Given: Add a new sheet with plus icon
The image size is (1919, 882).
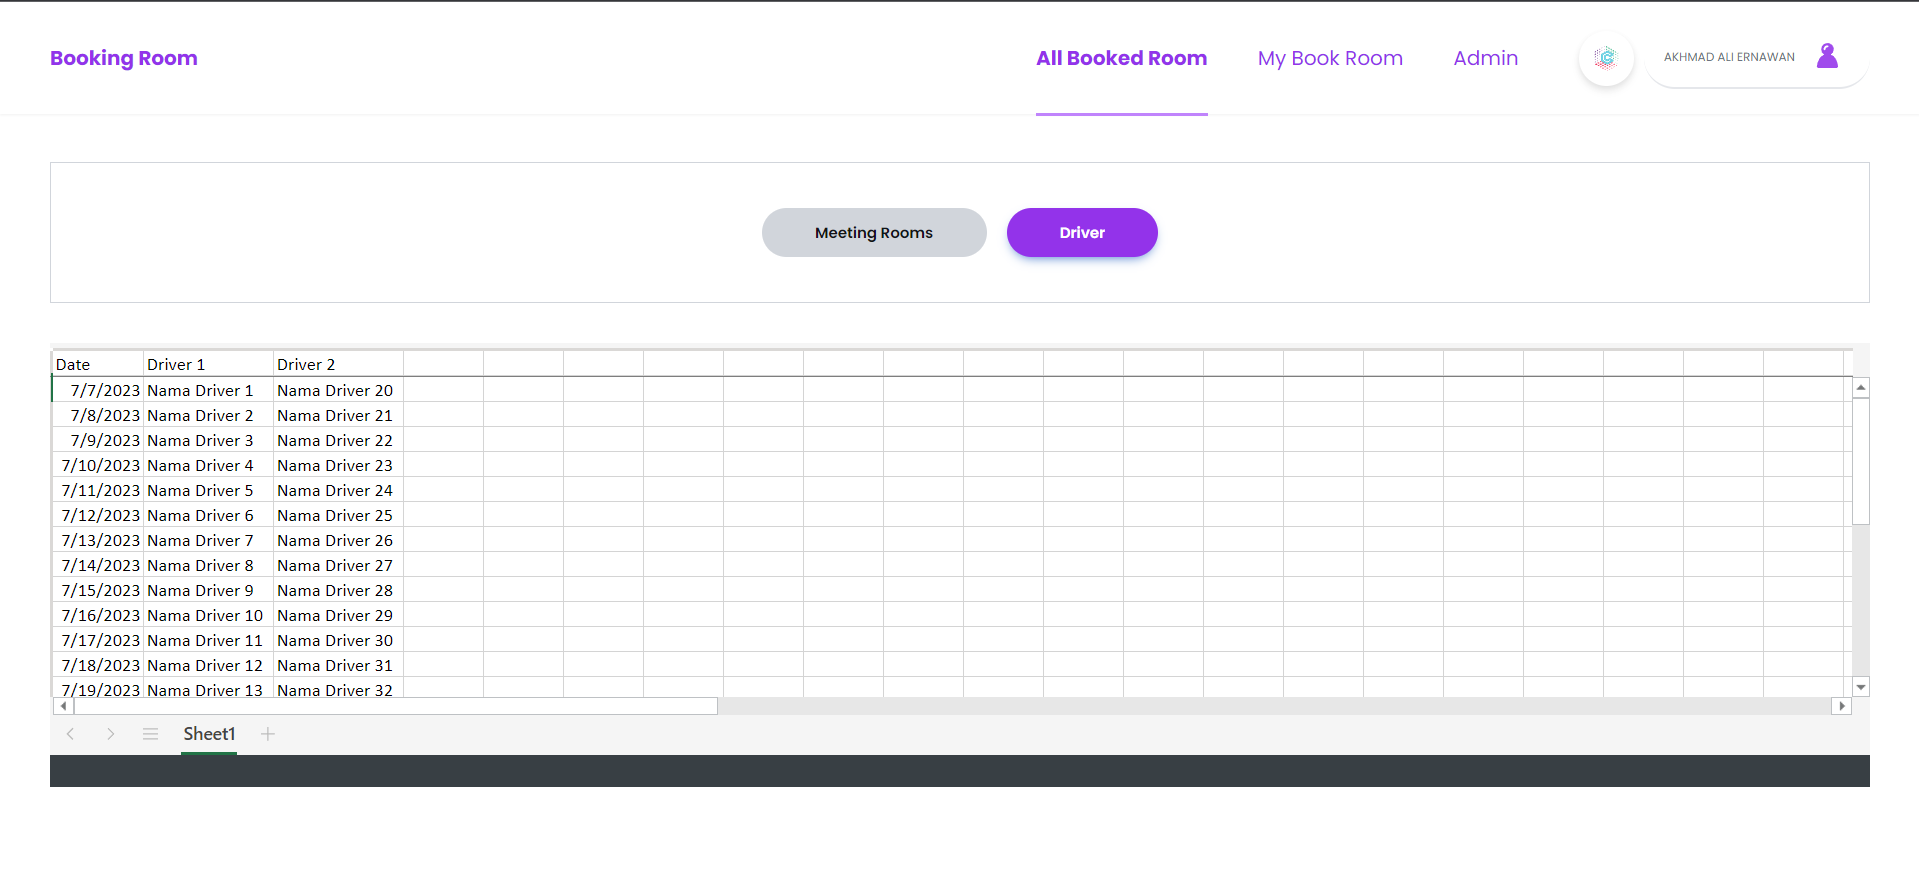Looking at the screenshot, I should point(268,734).
